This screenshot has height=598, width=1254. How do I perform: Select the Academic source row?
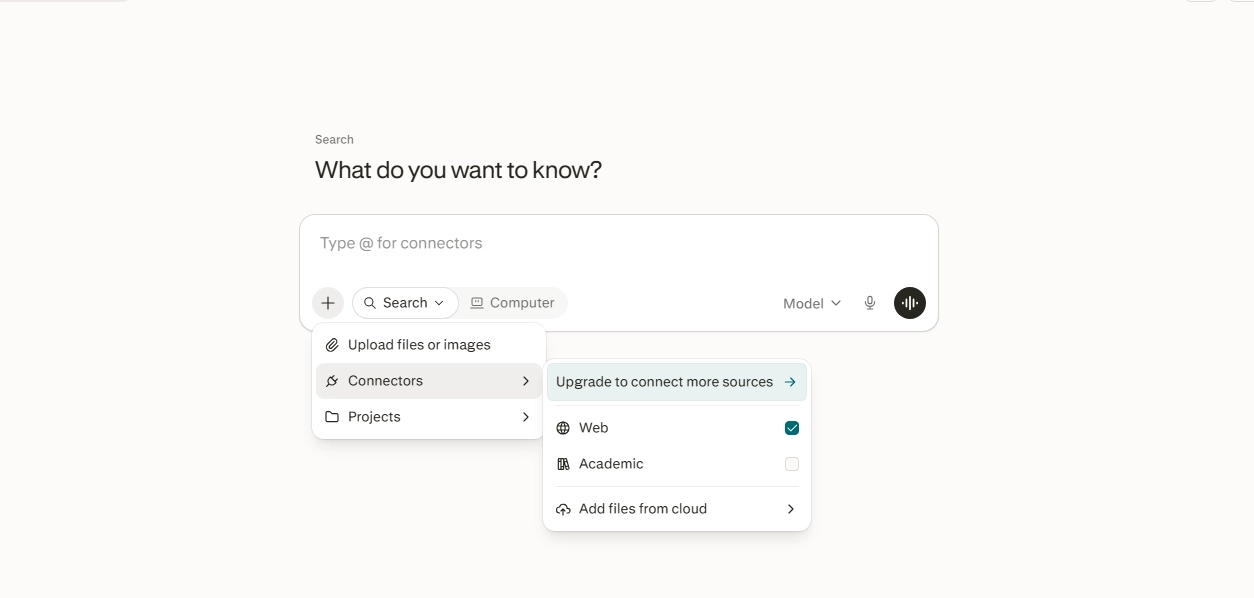677,464
